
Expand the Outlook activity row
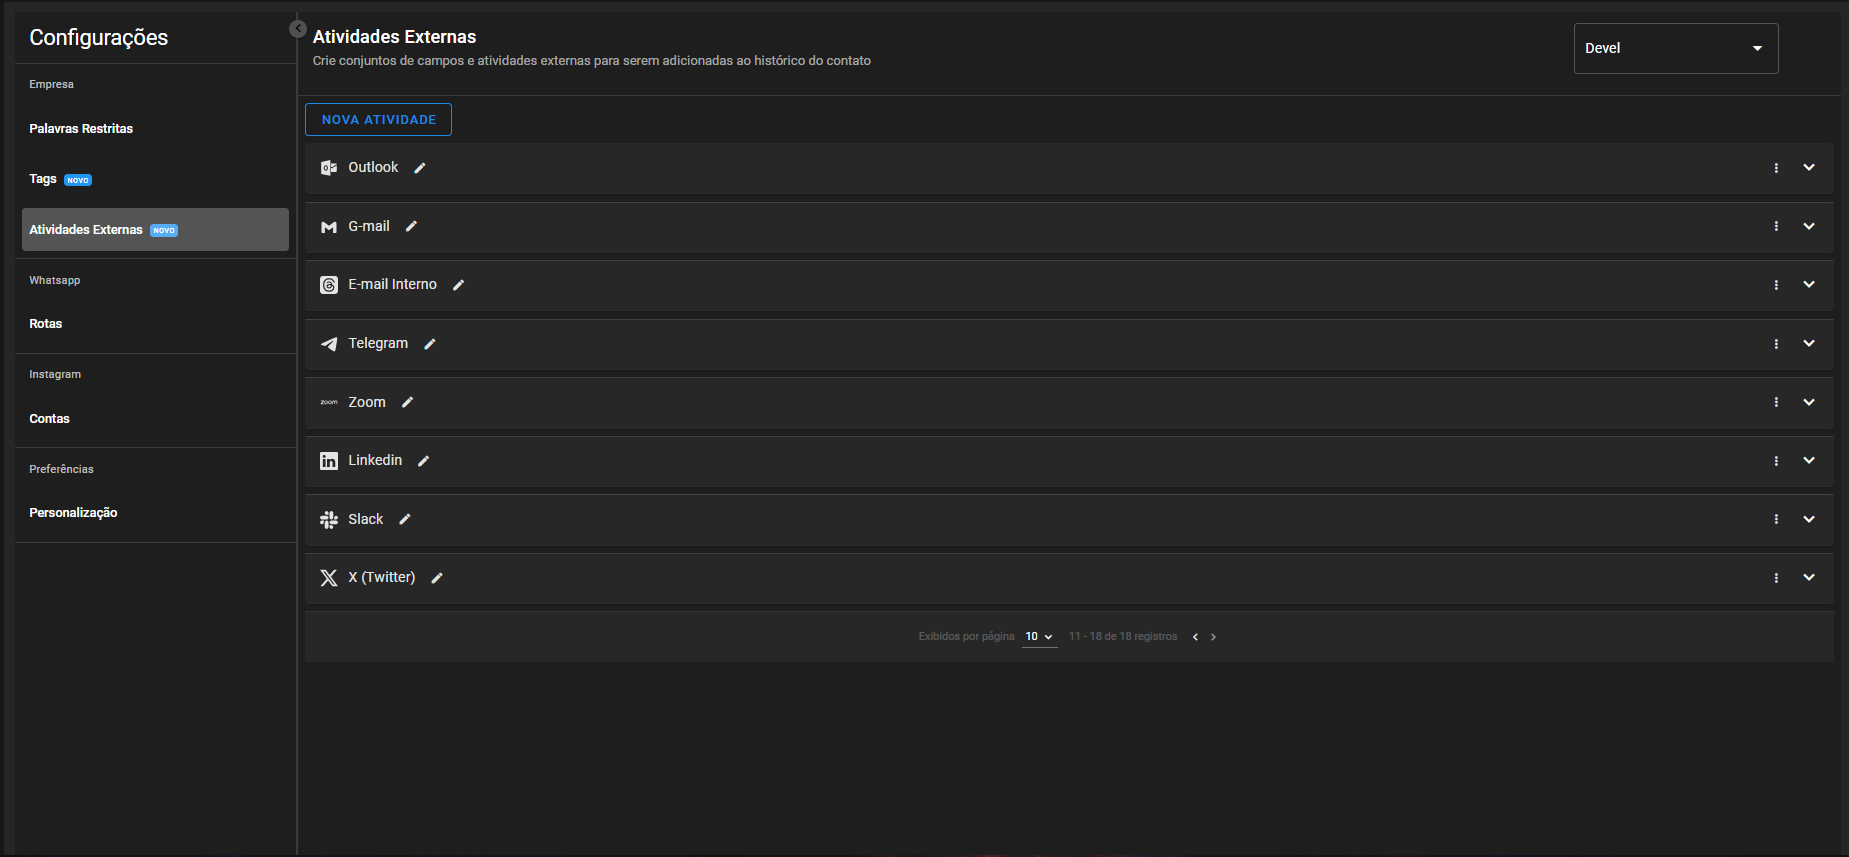[1809, 168]
